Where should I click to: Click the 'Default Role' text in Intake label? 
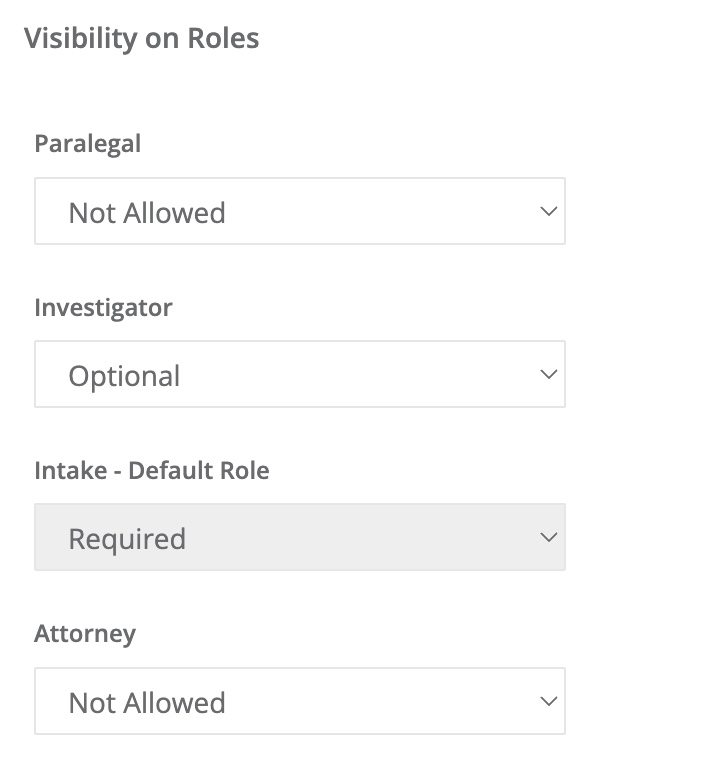[x=199, y=471]
